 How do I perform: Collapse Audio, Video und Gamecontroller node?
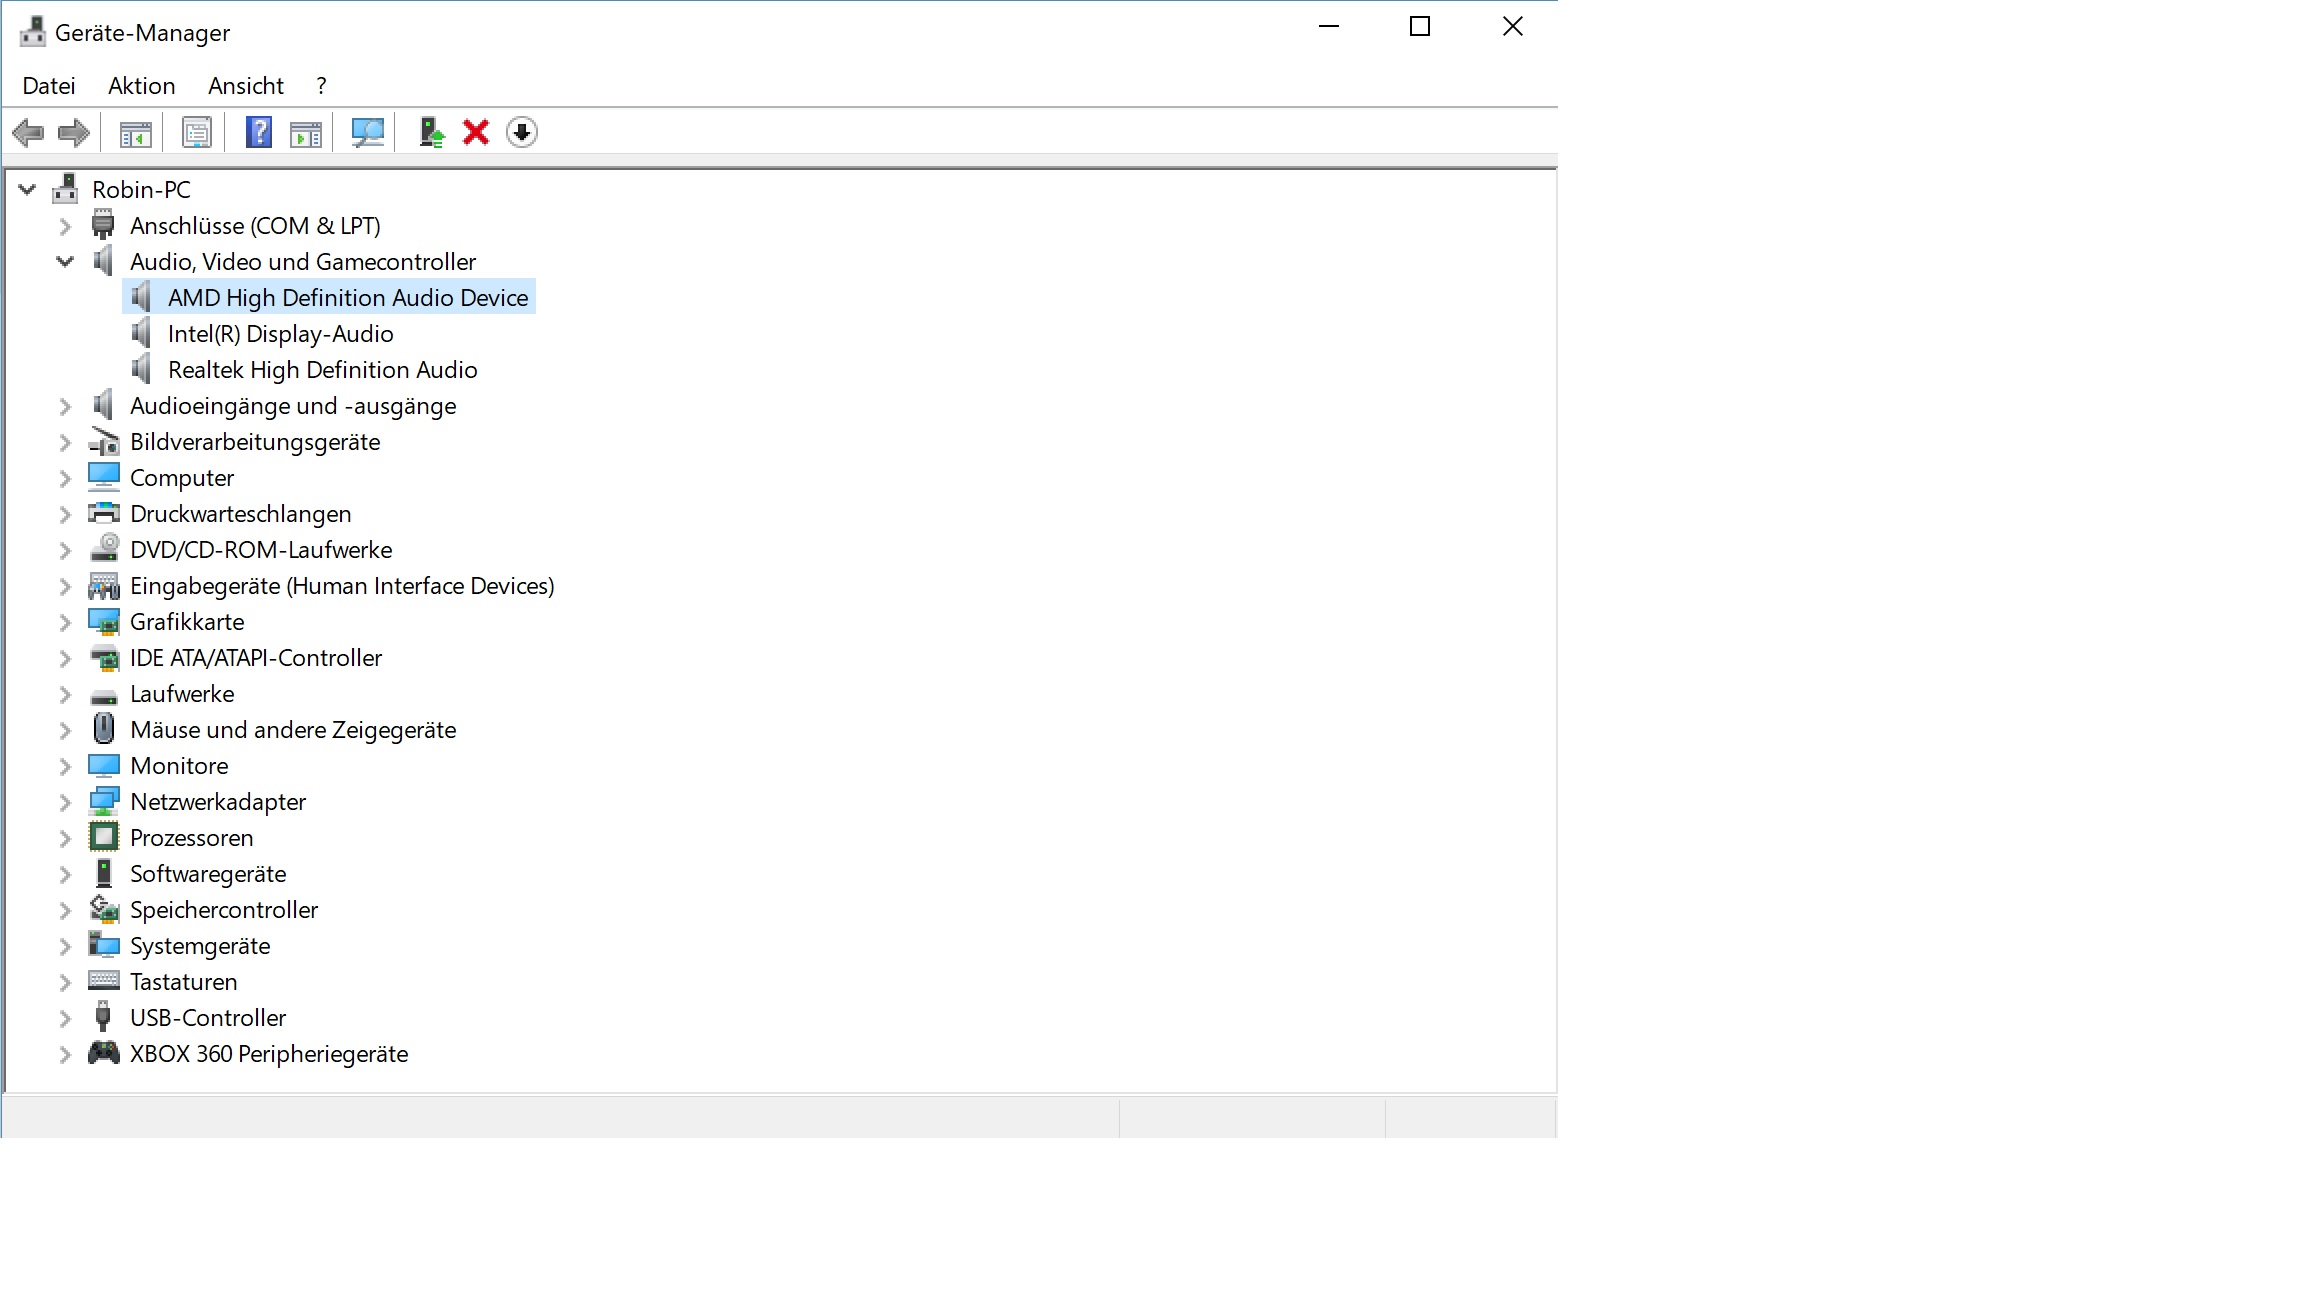coord(65,262)
